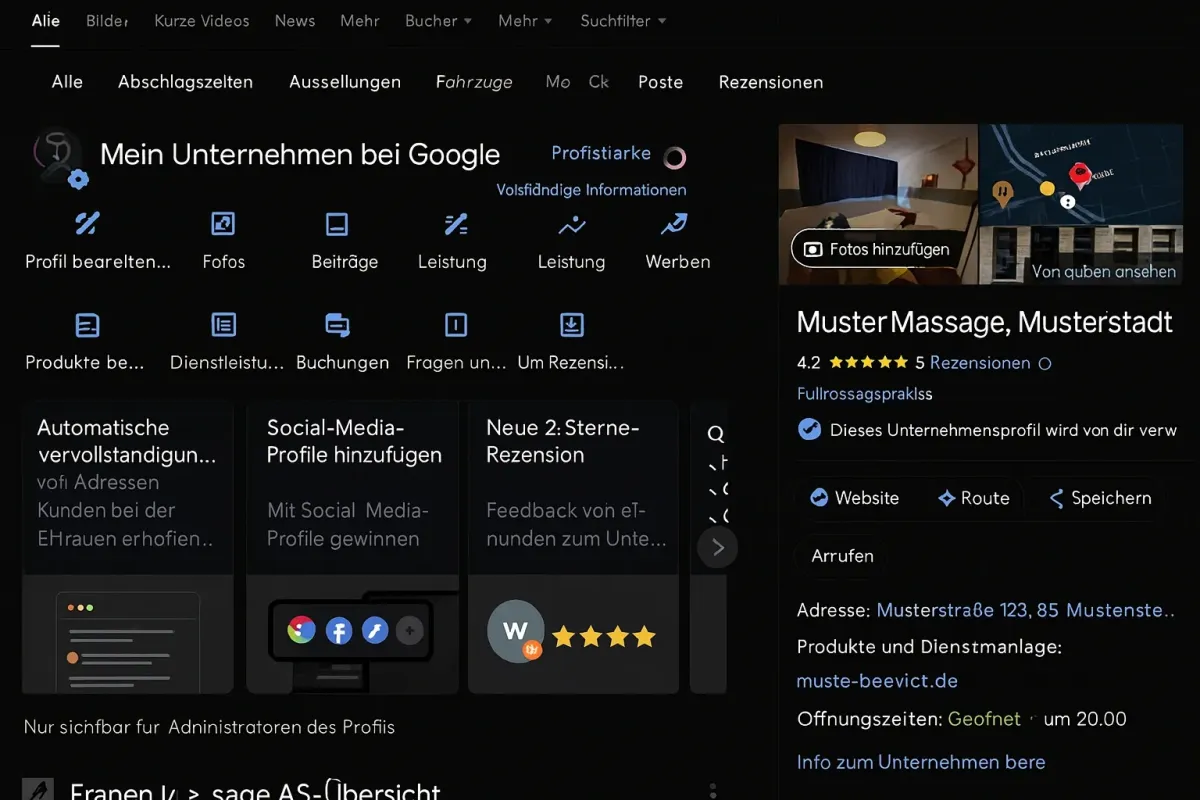Screen dimensions: 1200x800
Task: Click the room photo thumbnail
Action: (x=878, y=204)
